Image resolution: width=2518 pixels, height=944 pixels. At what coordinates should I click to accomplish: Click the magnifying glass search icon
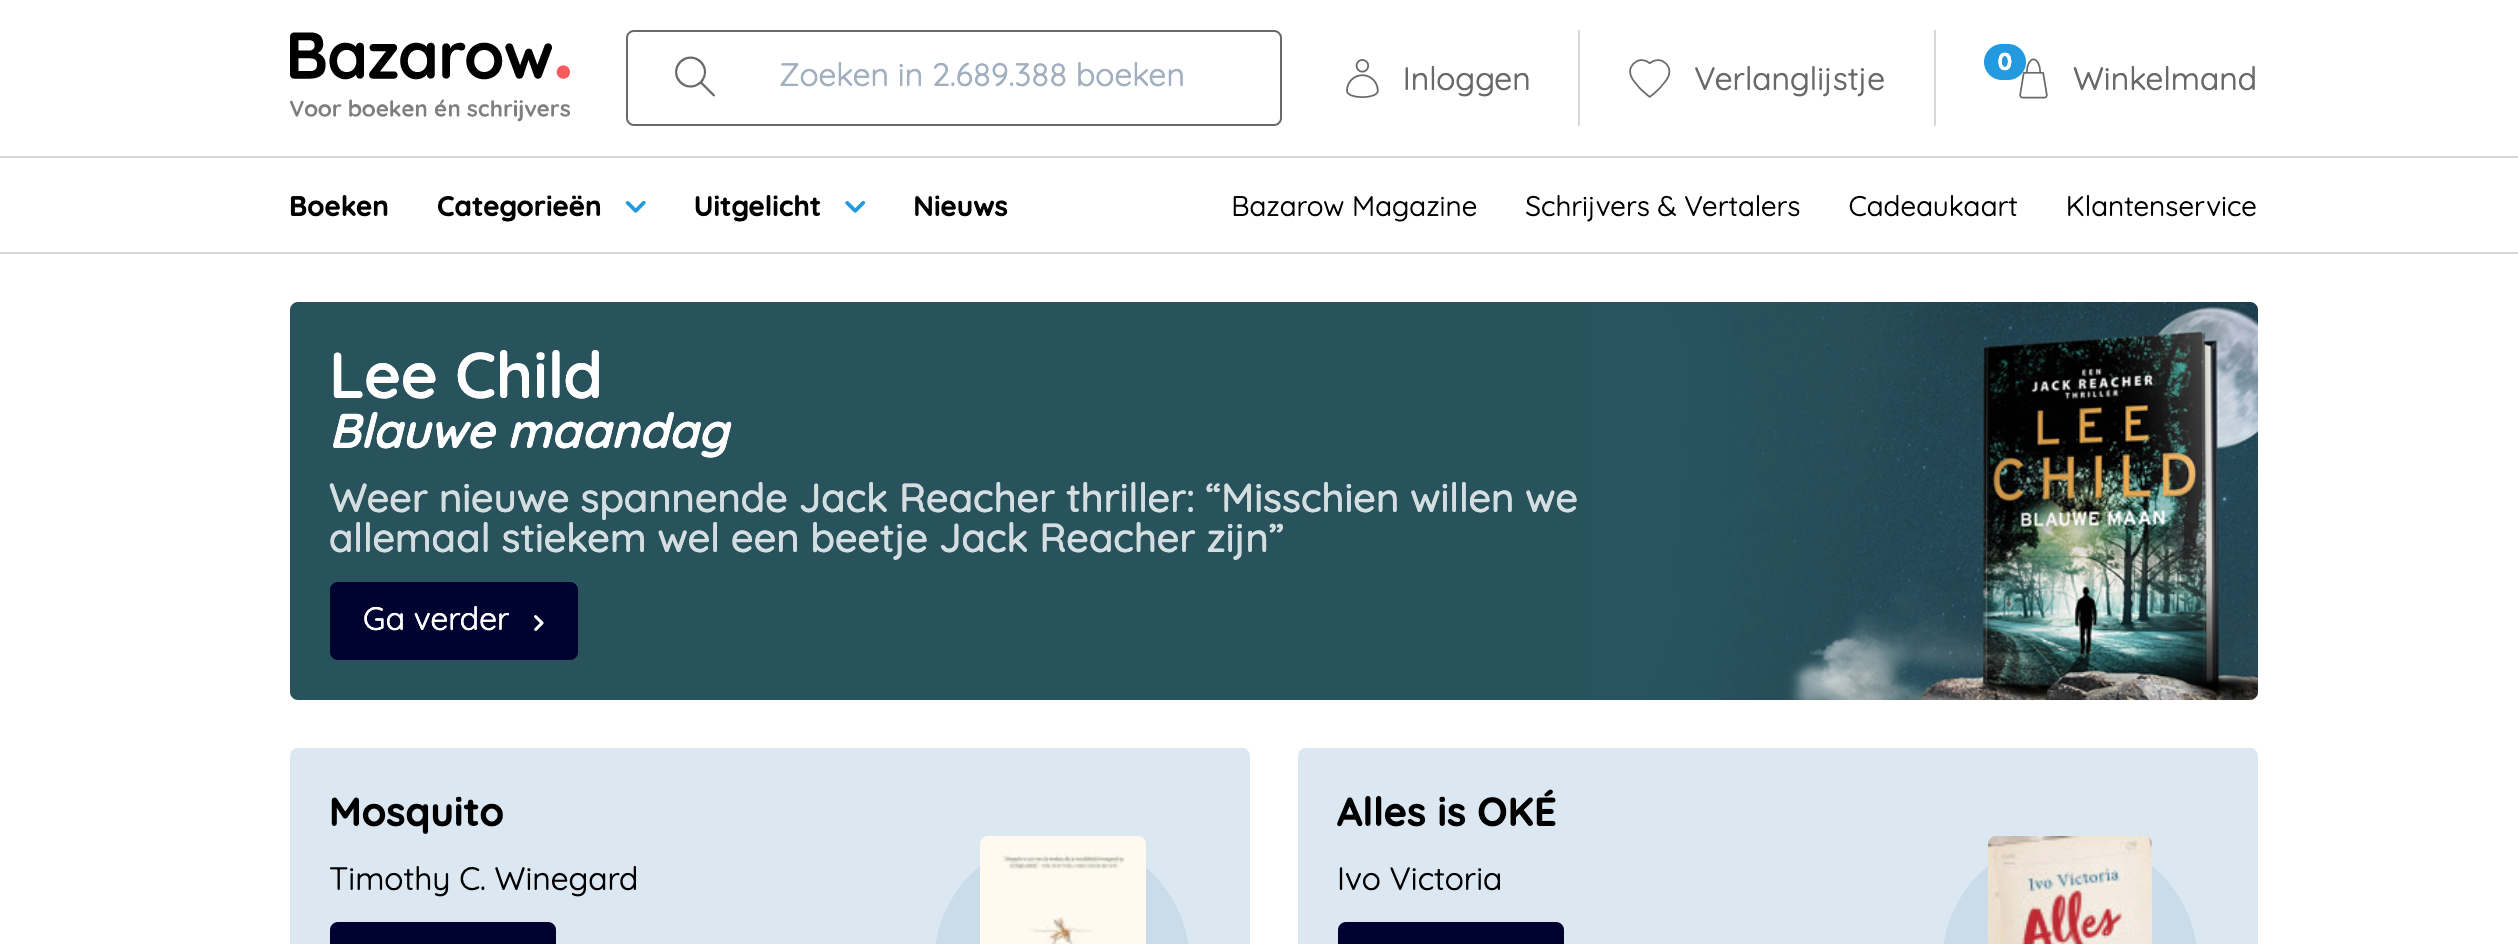[x=694, y=77]
